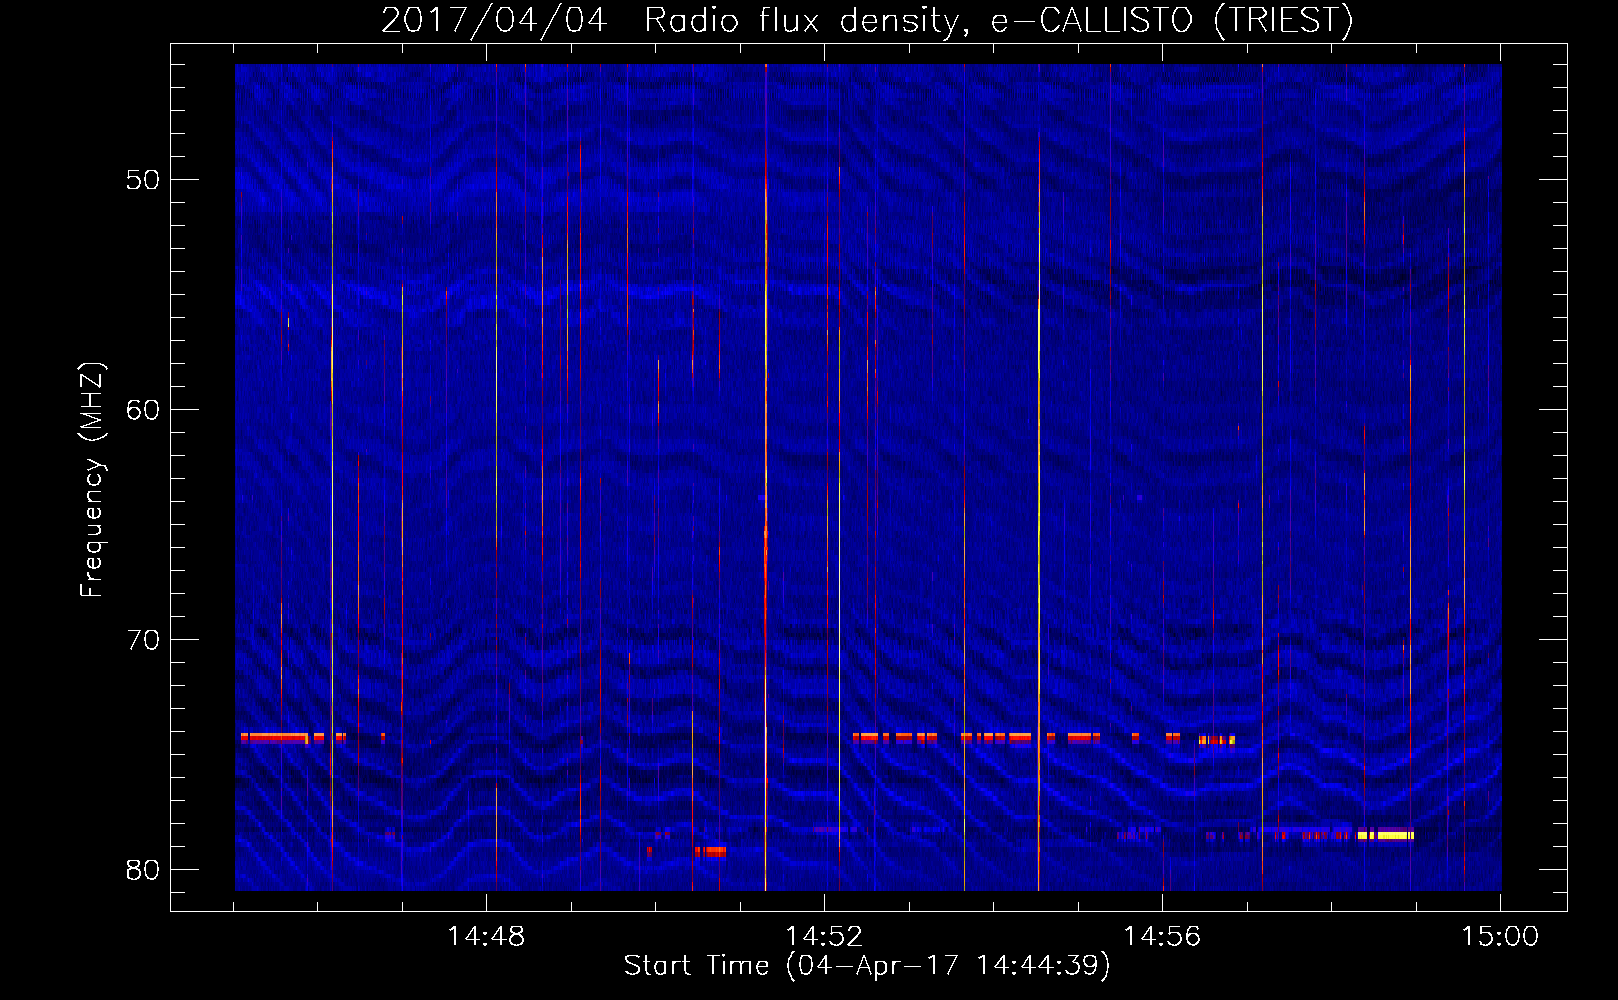
Task: Click the 80 MHz frequency tick label
Action: click(143, 870)
